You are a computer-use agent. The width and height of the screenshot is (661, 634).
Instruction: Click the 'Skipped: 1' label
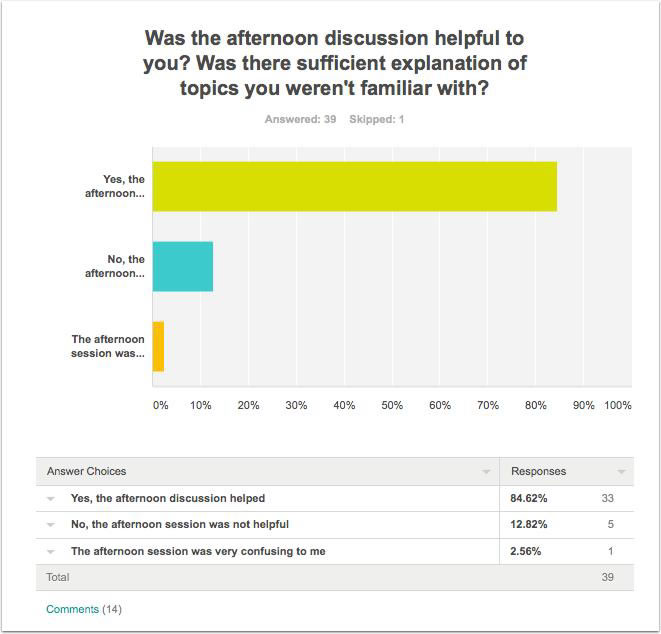click(x=376, y=119)
